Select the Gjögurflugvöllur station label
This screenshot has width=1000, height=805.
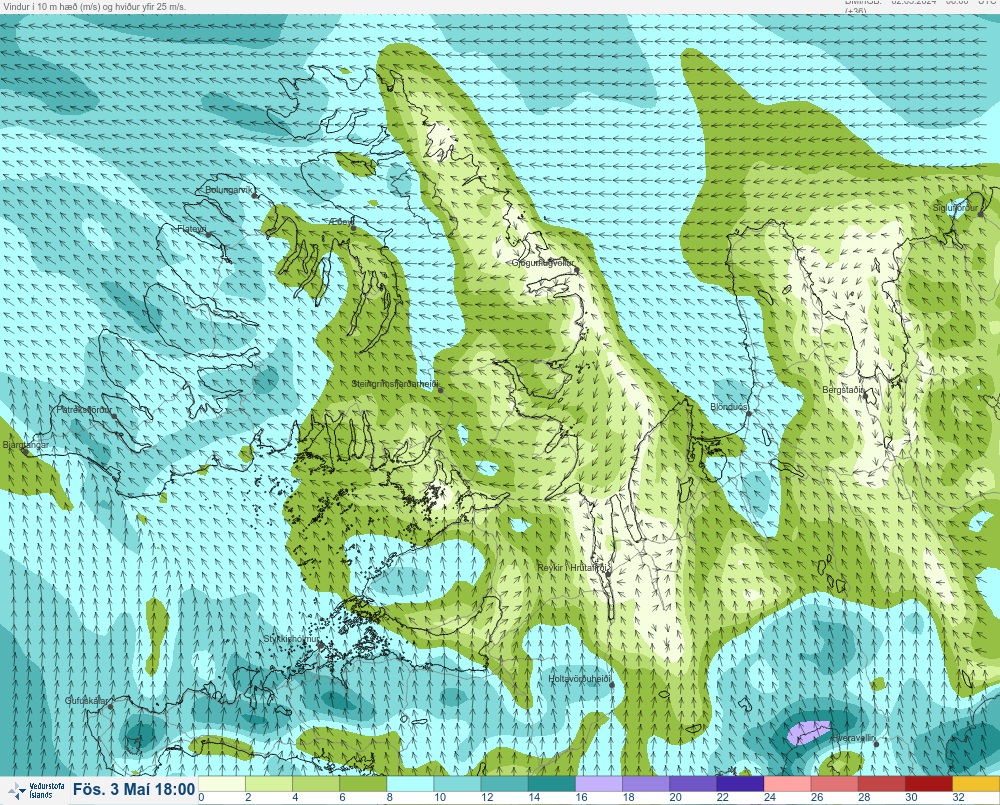542,263
